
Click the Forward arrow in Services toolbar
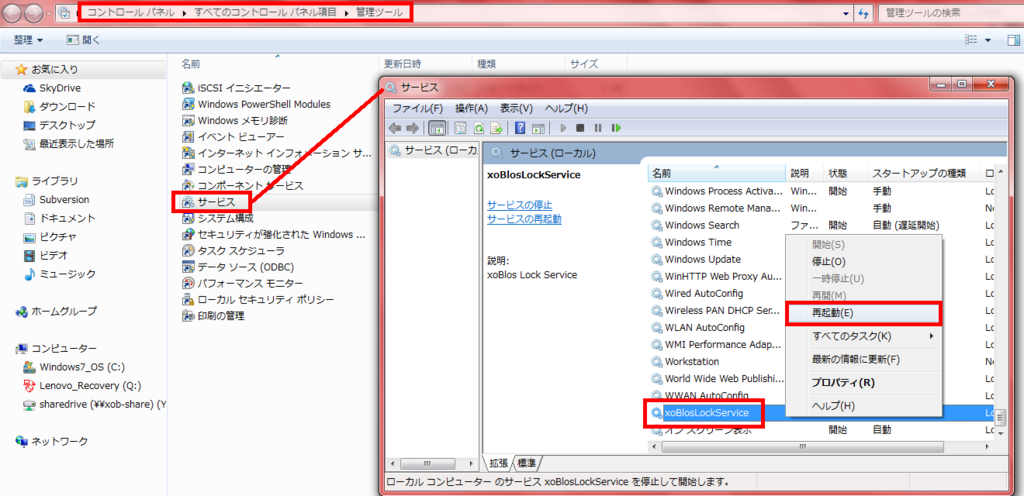pyautogui.click(x=412, y=128)
